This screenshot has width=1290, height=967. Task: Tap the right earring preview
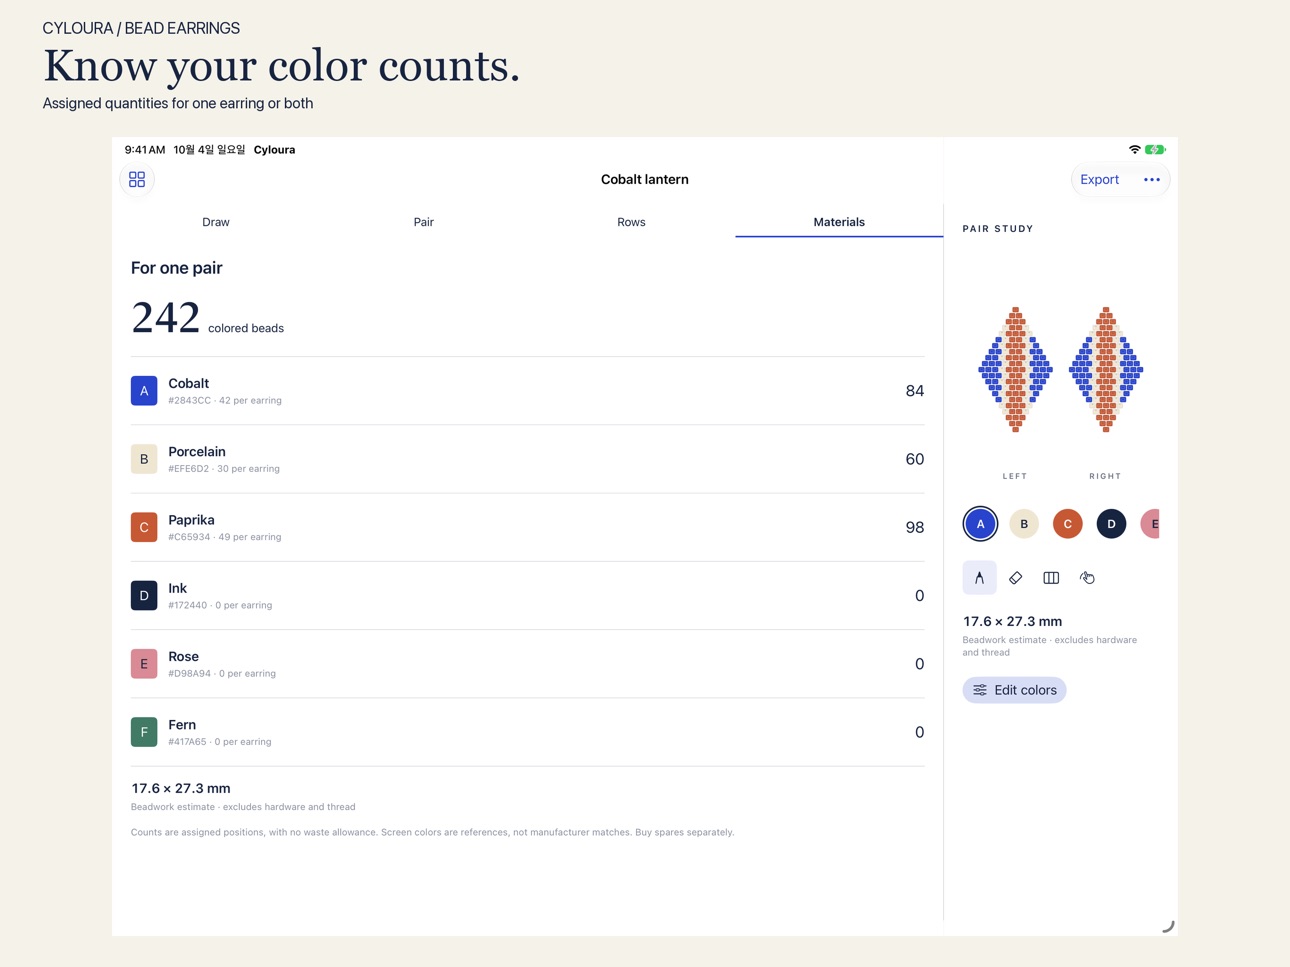(1106, 370)
